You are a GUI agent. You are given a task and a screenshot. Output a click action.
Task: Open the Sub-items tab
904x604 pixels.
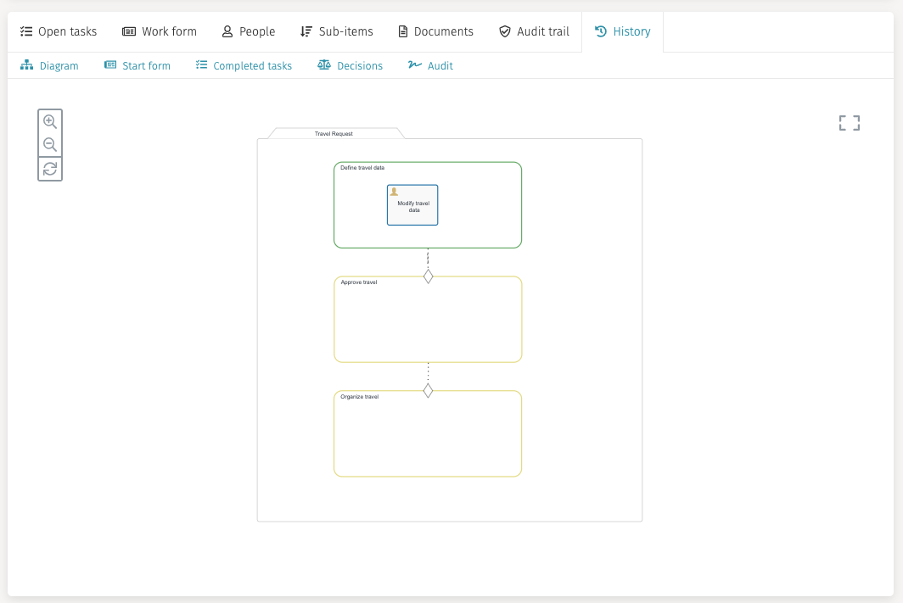pyautogui.click(x=336, y=32)
